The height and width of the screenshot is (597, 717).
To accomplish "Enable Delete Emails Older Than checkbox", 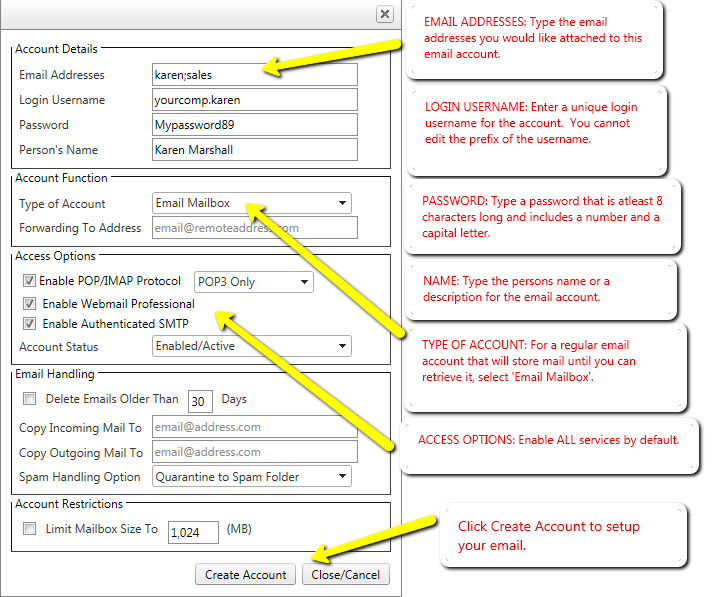I will (30, 399).
